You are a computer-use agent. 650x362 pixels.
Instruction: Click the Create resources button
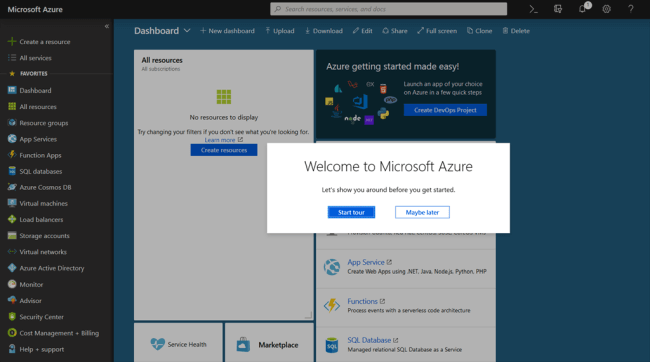pos(224,150)
